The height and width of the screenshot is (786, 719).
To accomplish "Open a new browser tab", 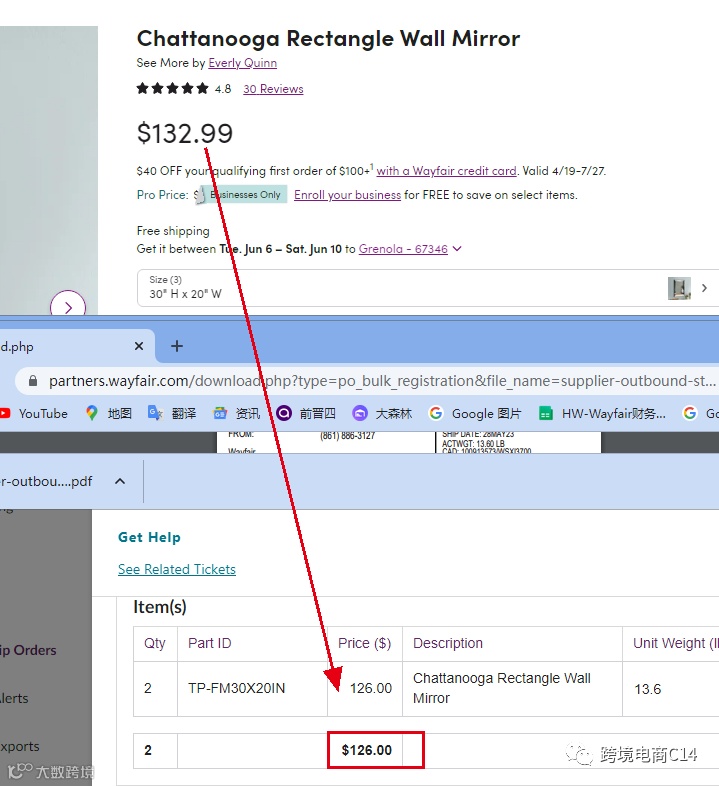I will [176, 346].
